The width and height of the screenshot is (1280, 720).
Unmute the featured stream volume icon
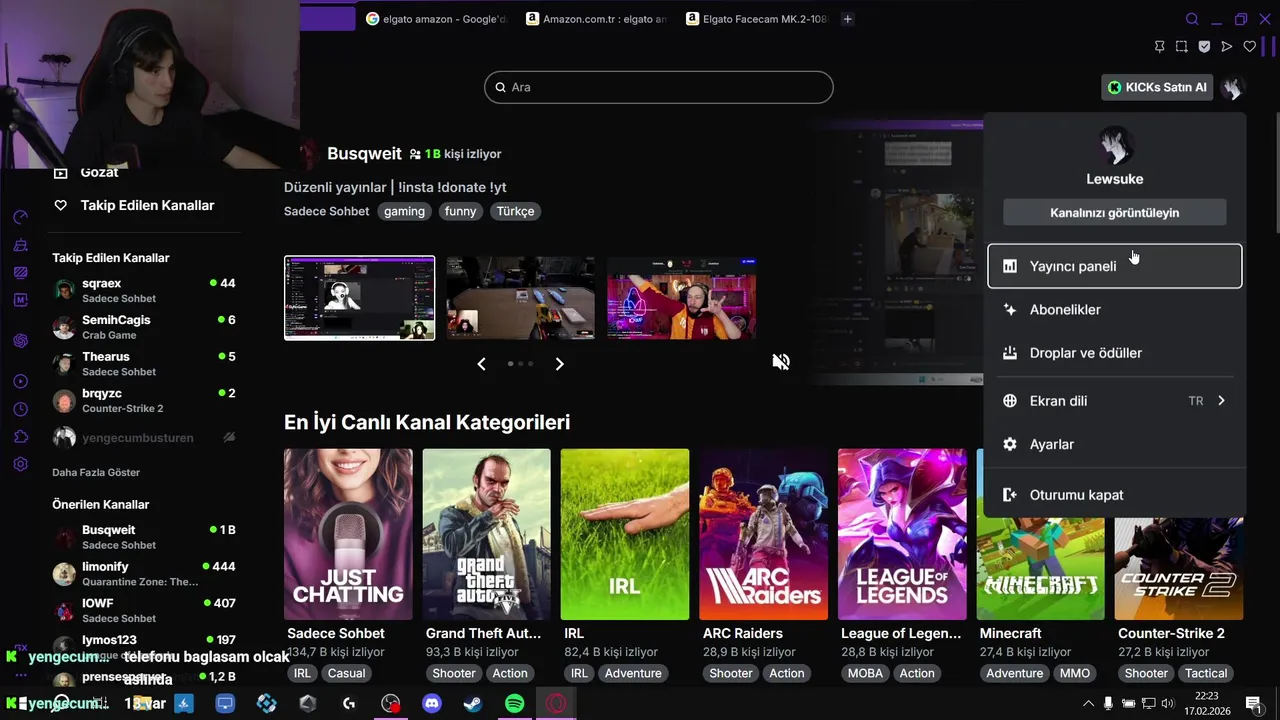coord(781,362)
